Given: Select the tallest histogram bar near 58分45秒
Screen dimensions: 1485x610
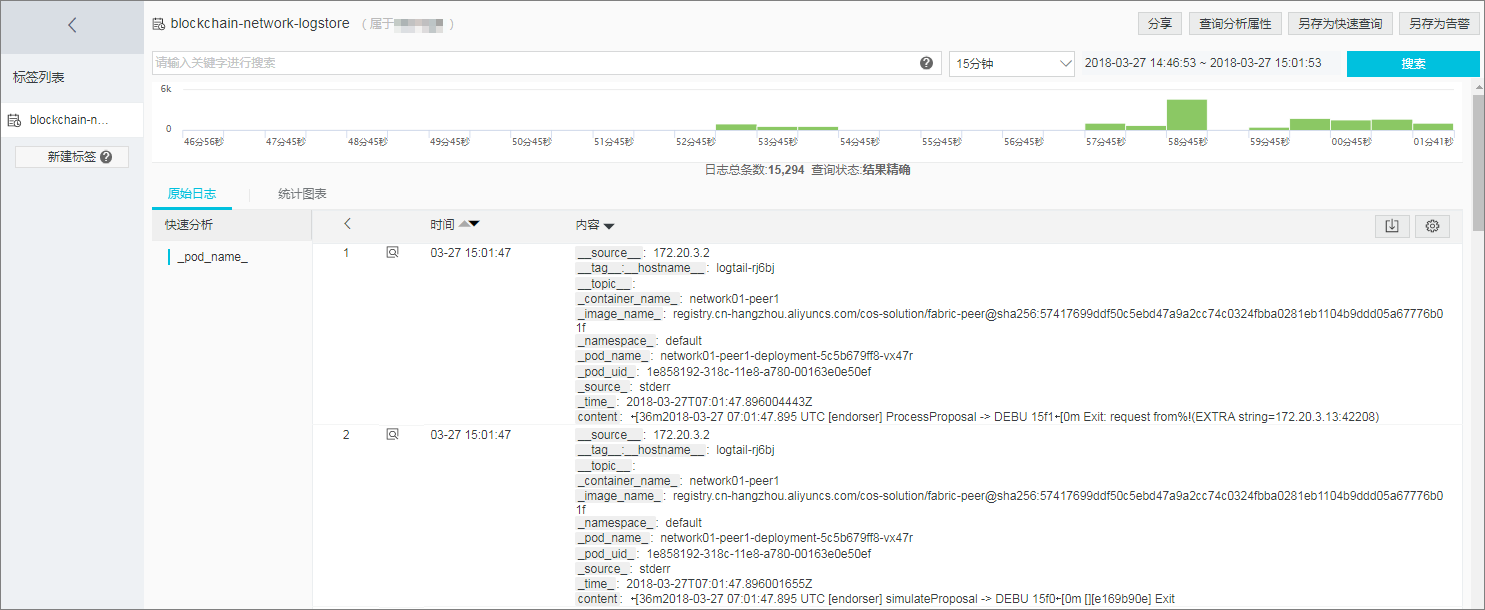Looking at the screenshot, I should [1186, 114].
